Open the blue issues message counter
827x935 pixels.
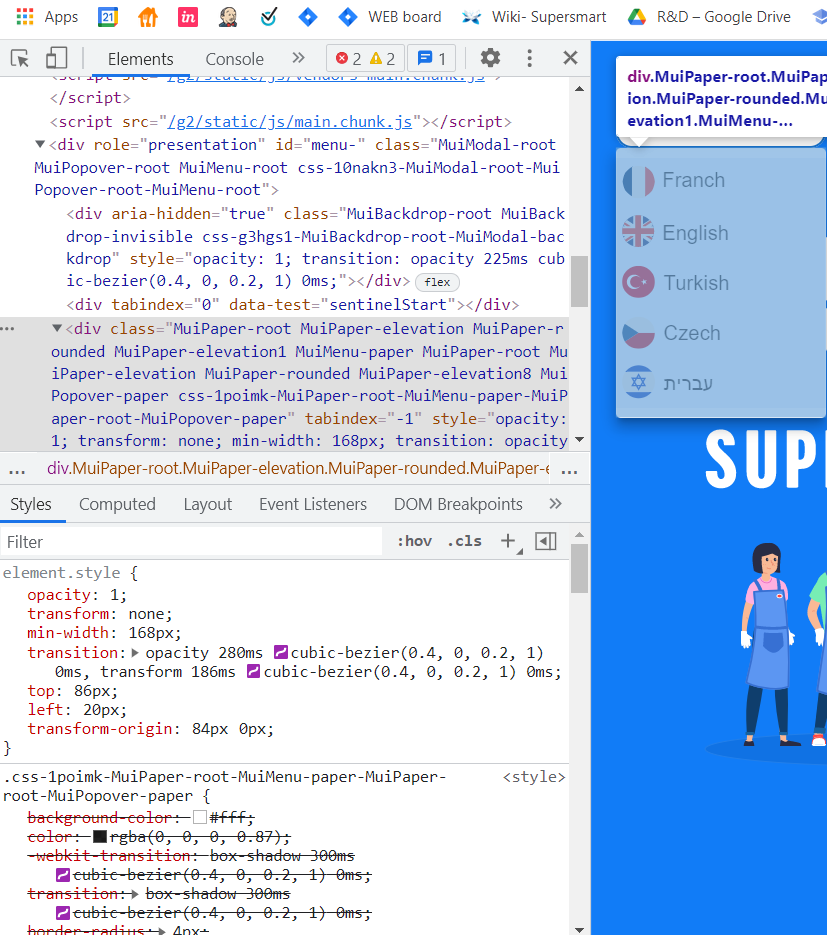coord(432,58)
